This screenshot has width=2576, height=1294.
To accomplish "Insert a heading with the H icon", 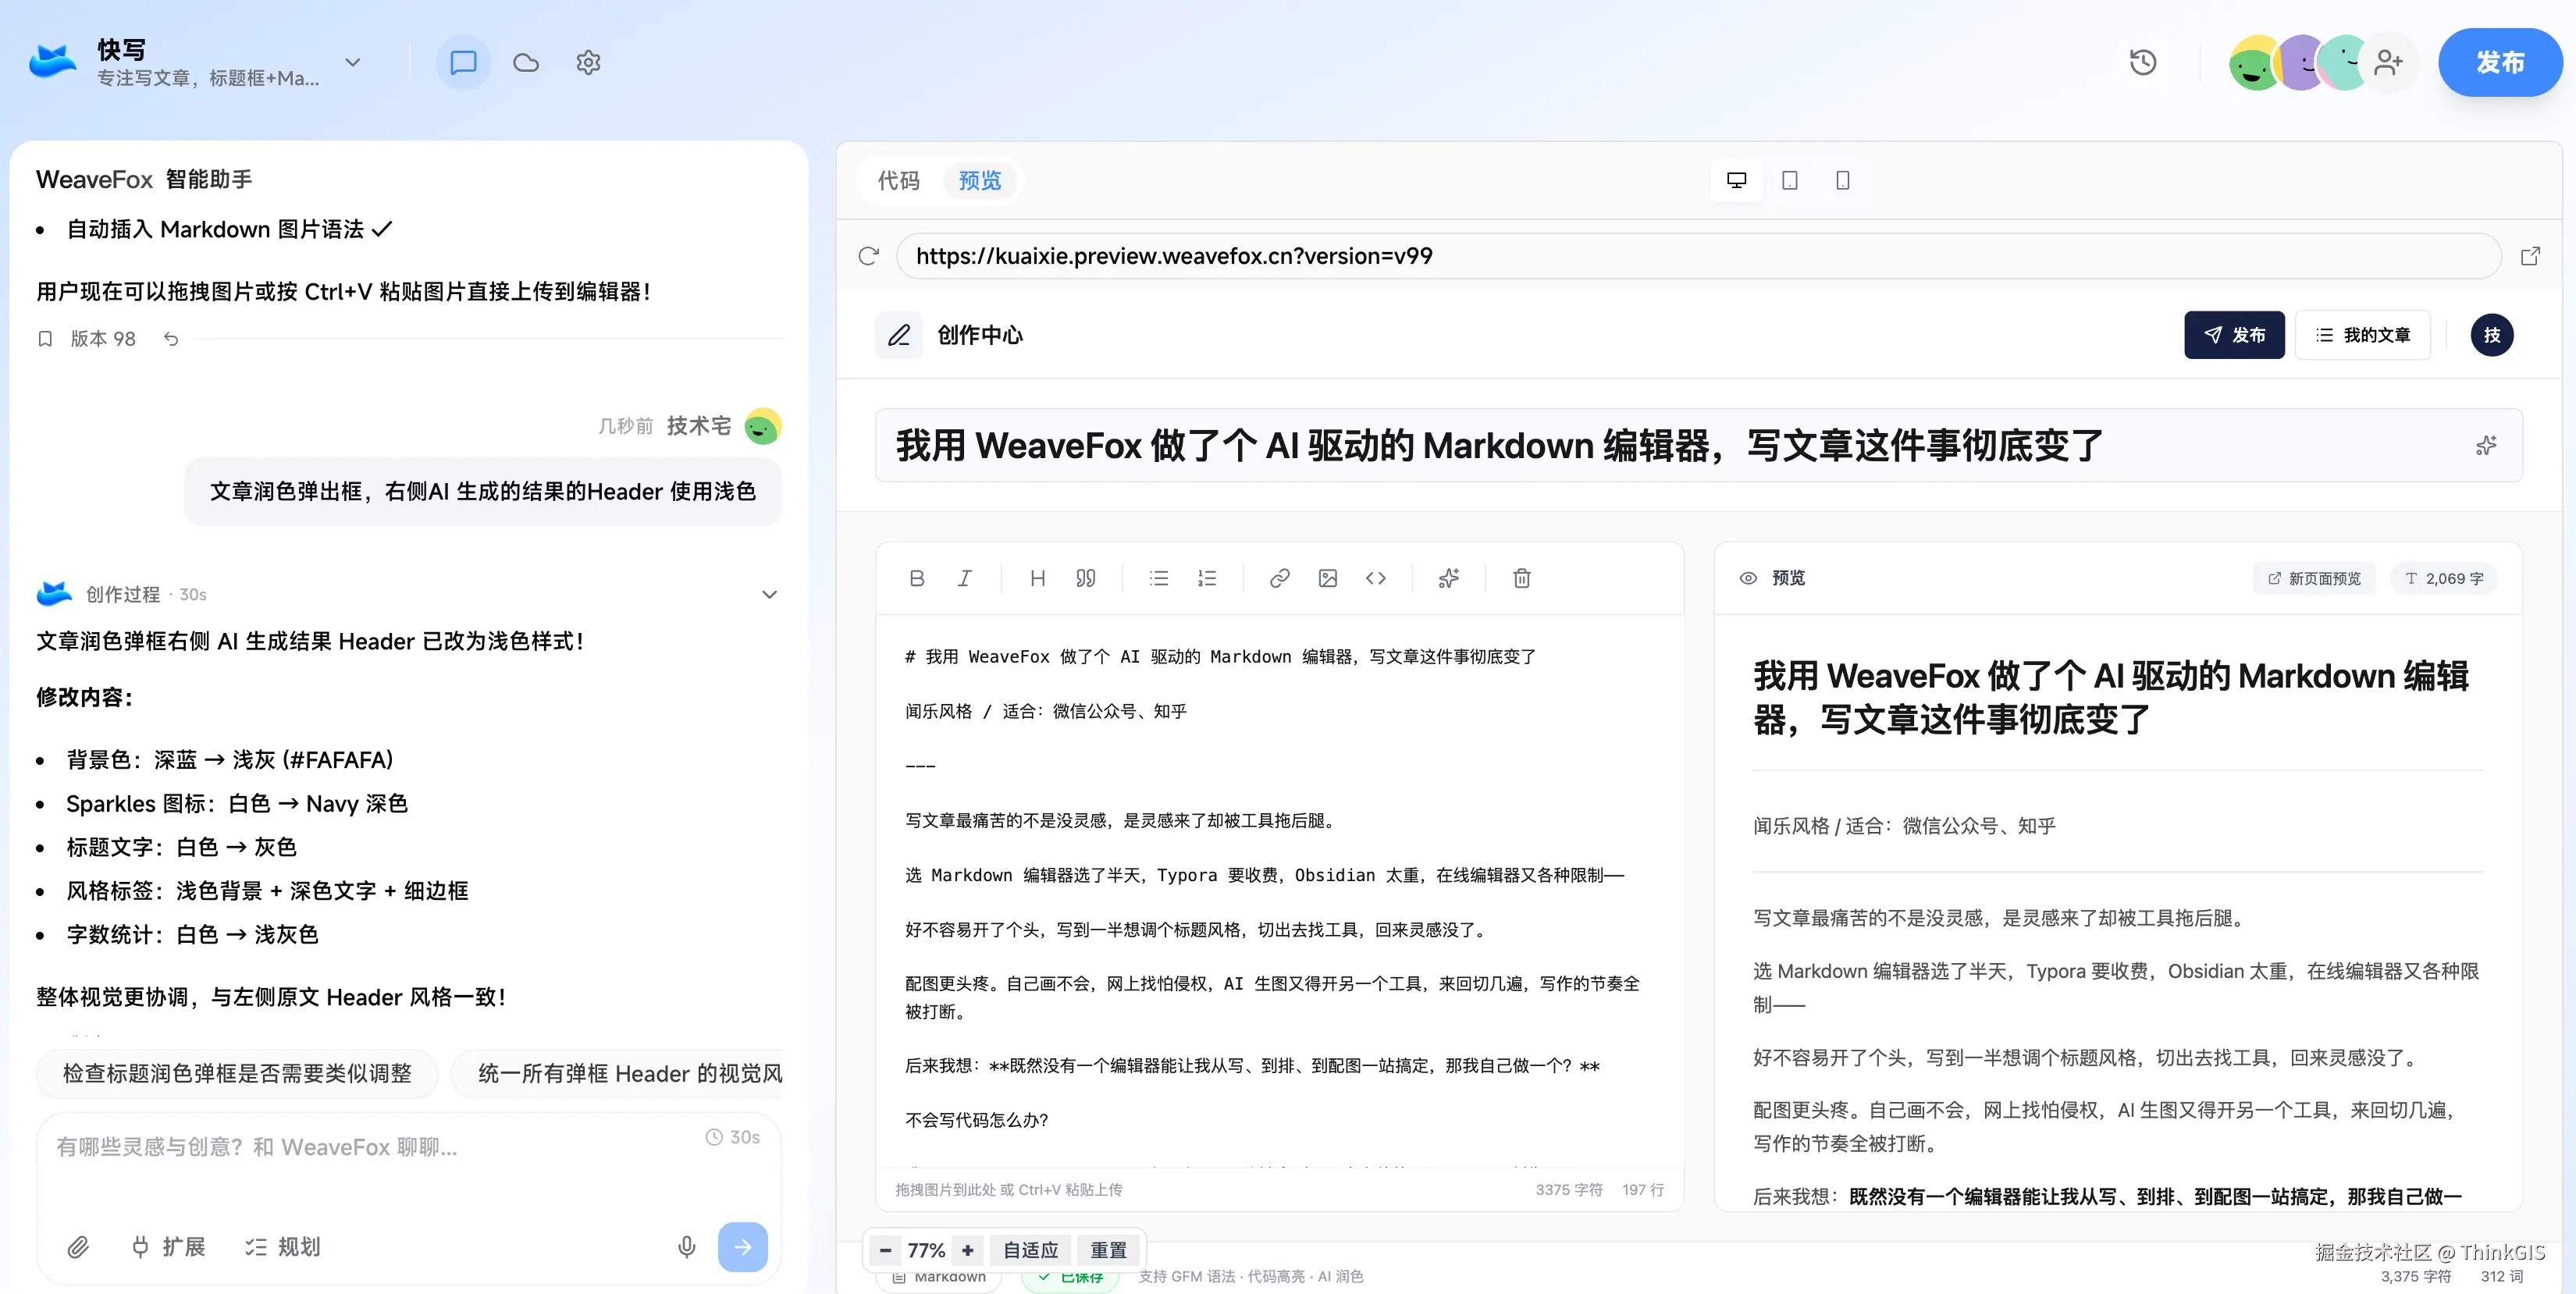I will coord(1038,578).
